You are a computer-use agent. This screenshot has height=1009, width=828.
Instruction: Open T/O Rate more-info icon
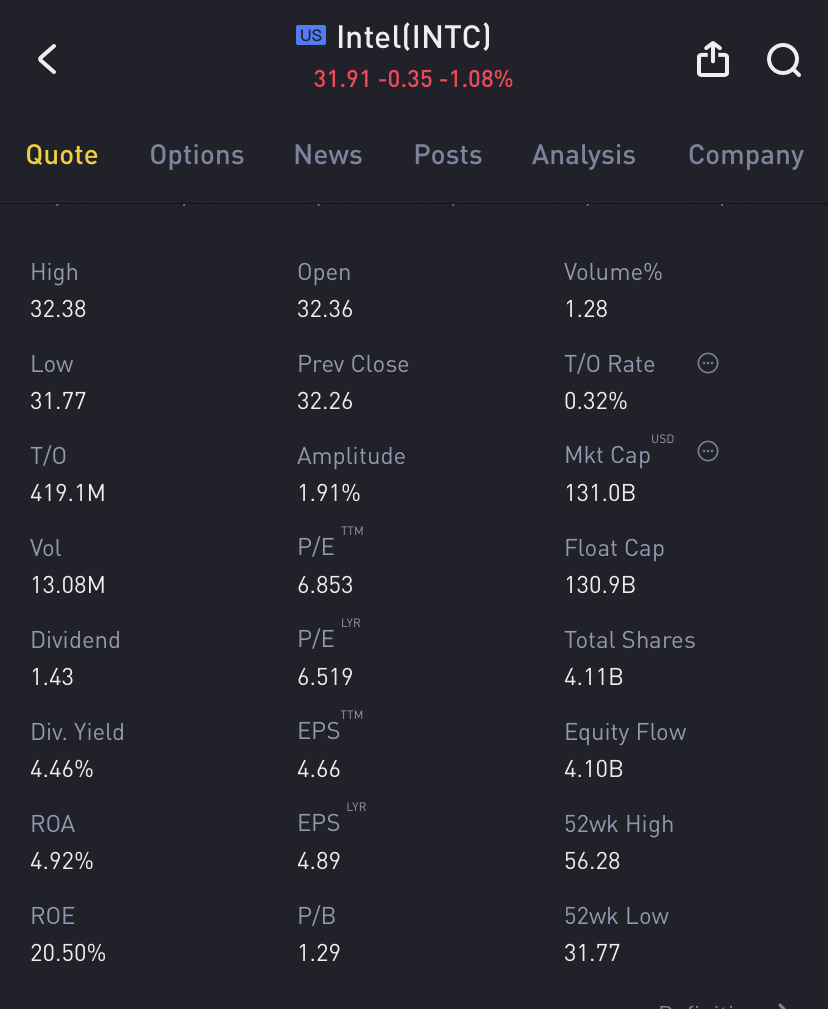pyautogui.click(x=708, y=364)
